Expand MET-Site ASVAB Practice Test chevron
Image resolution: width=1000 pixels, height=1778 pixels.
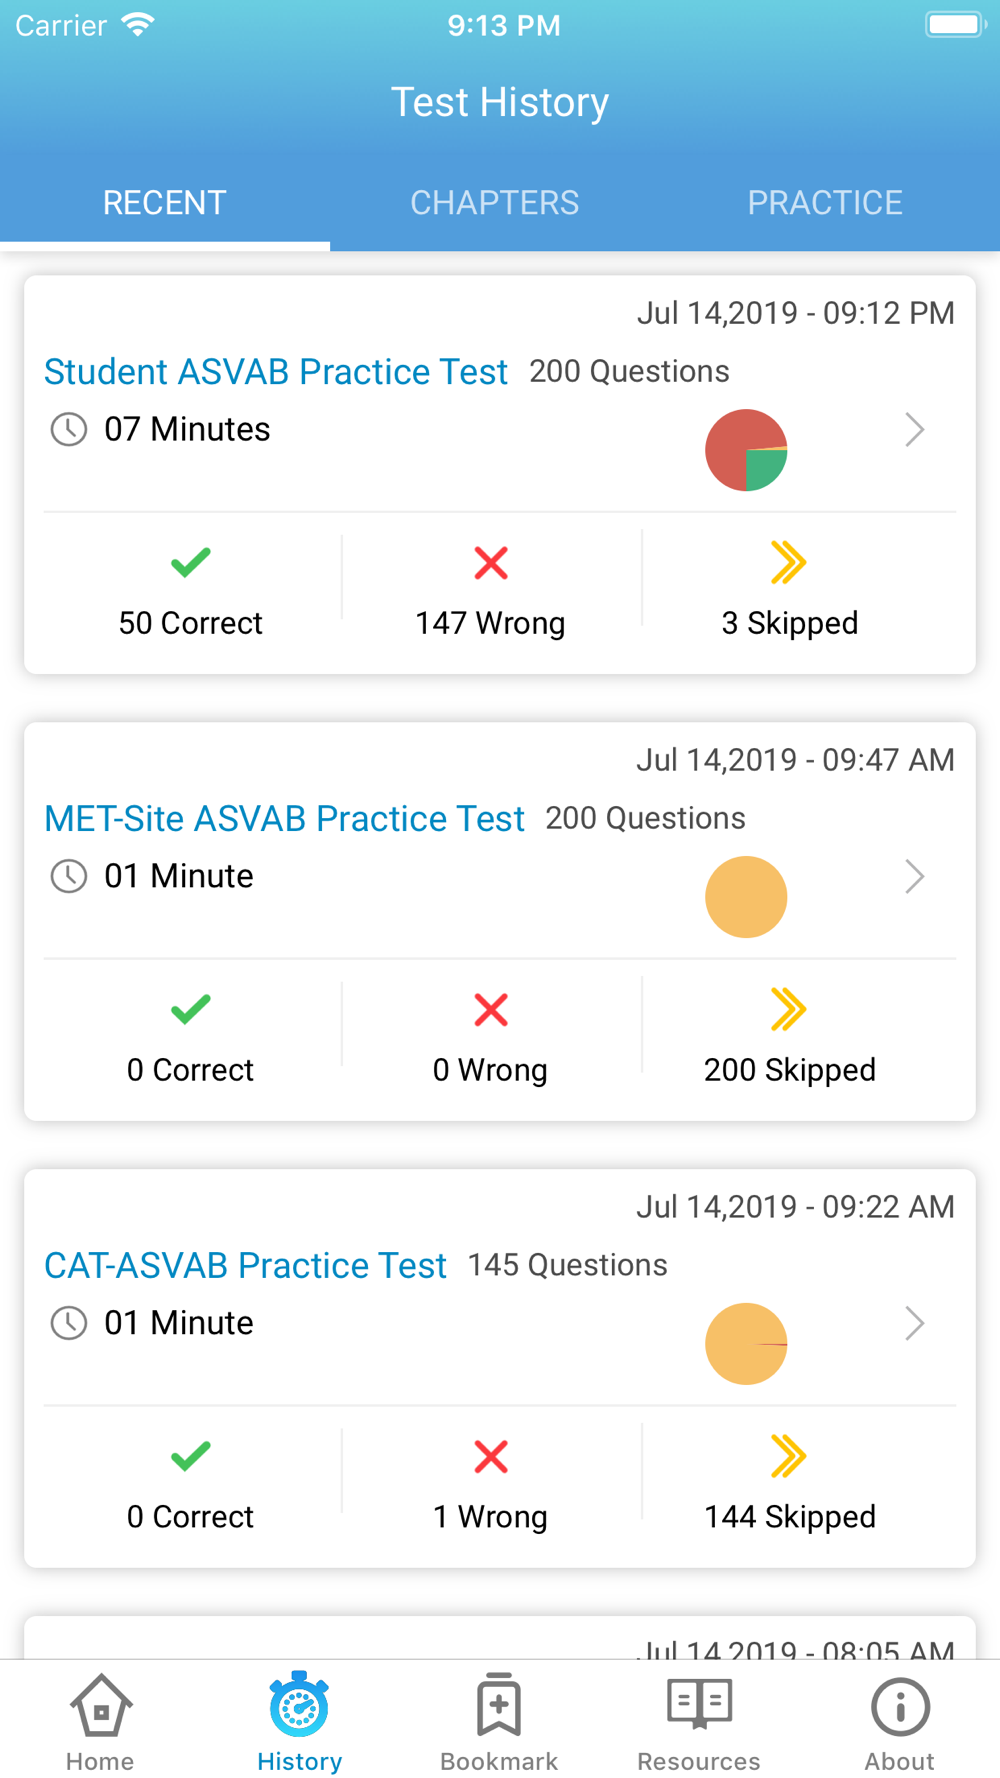click(x=914, y=877)
